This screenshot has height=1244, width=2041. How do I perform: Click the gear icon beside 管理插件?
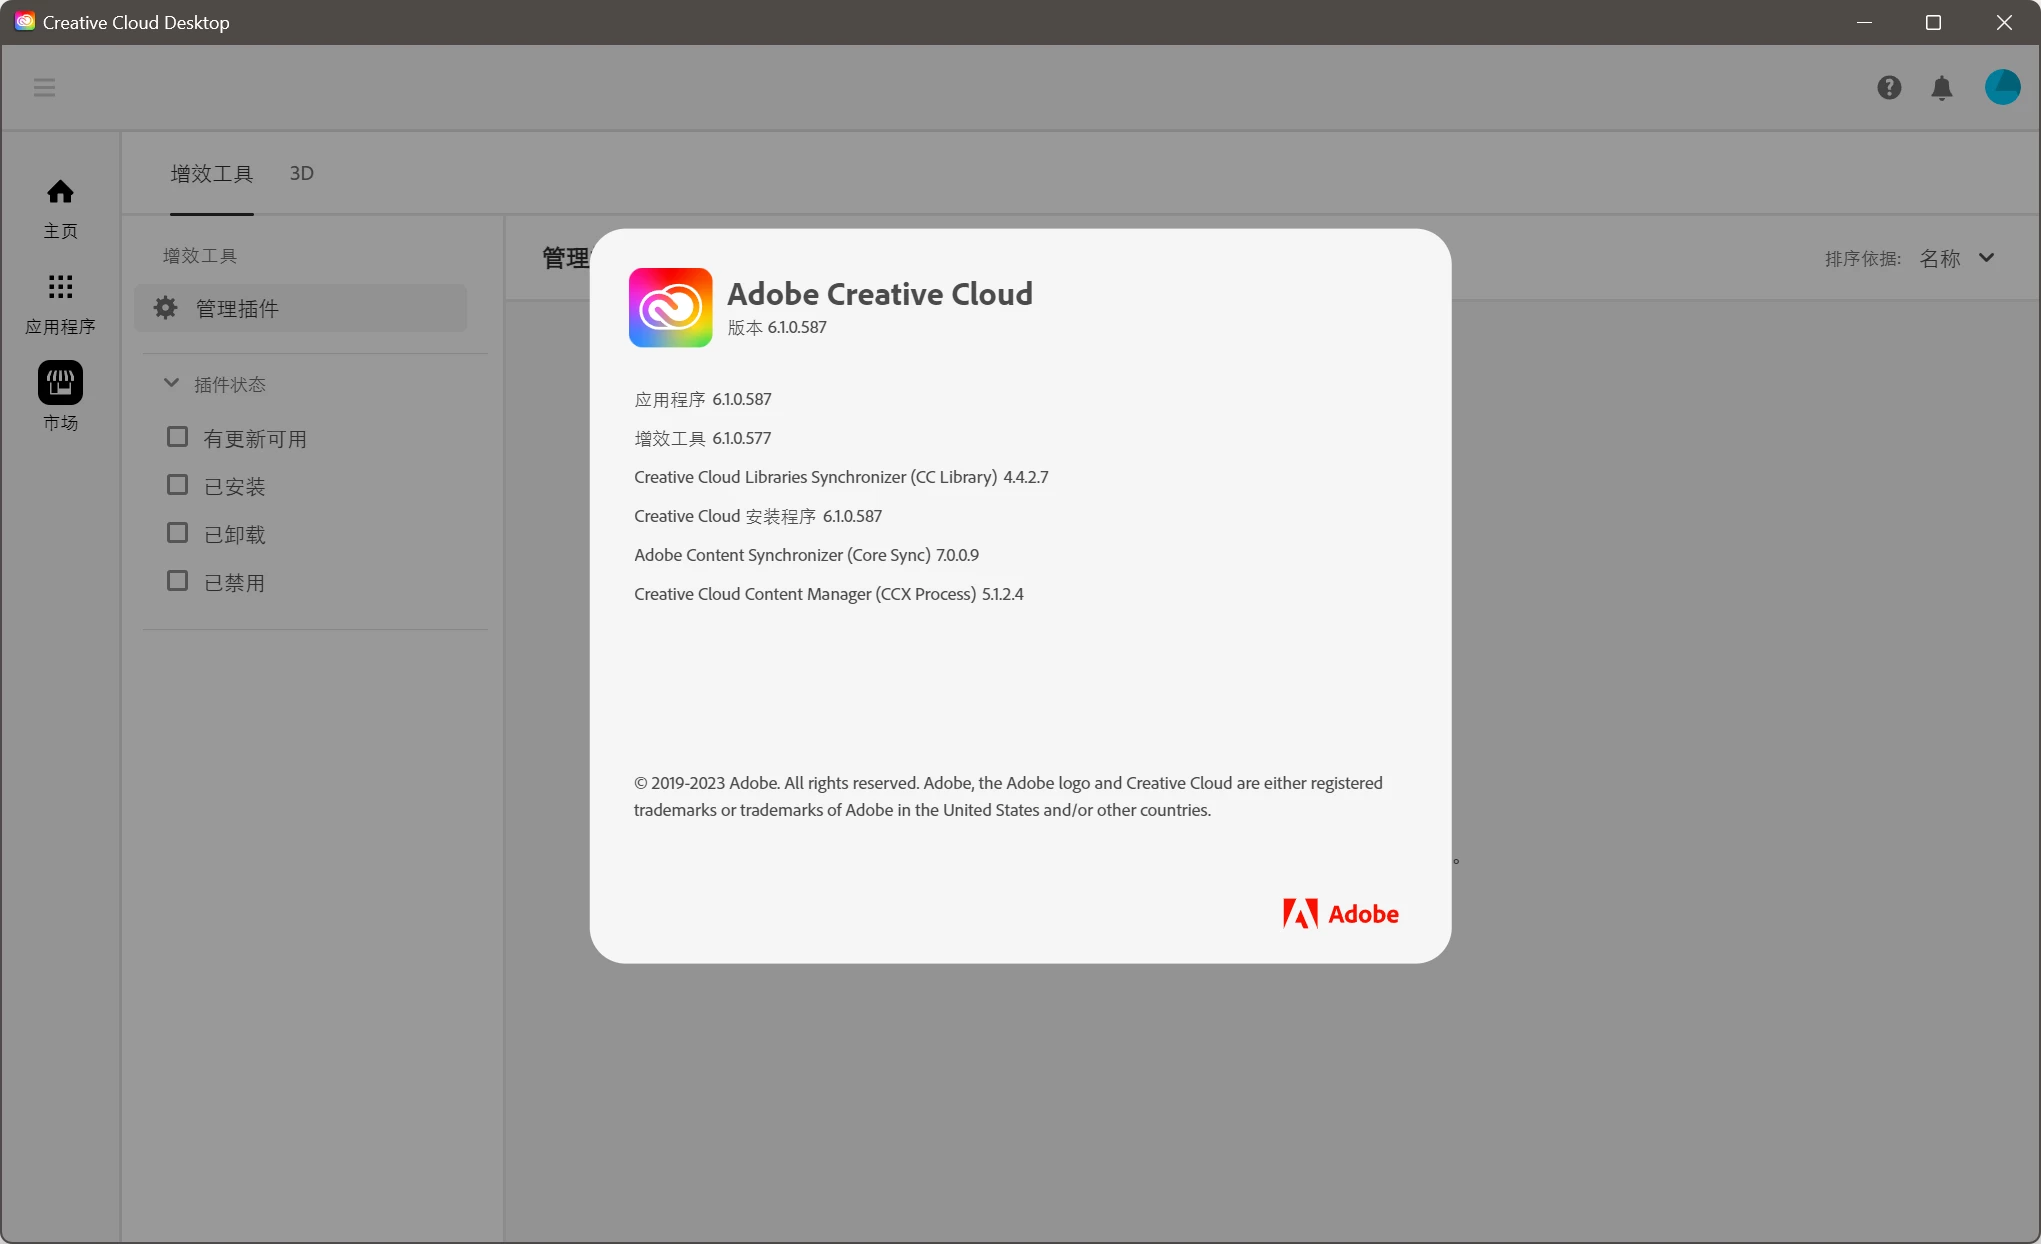point(166,308)
